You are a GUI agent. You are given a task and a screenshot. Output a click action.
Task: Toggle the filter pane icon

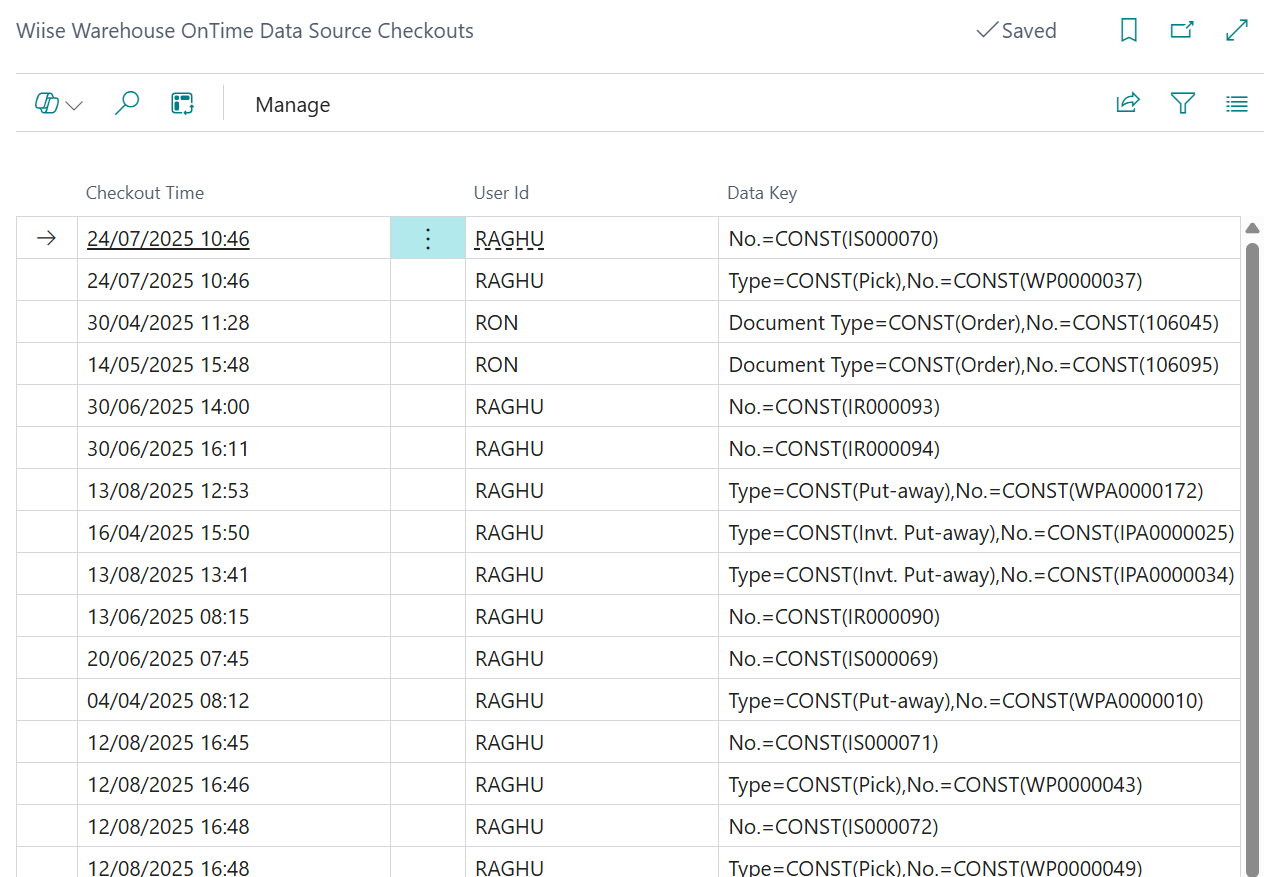(1183, 103)
